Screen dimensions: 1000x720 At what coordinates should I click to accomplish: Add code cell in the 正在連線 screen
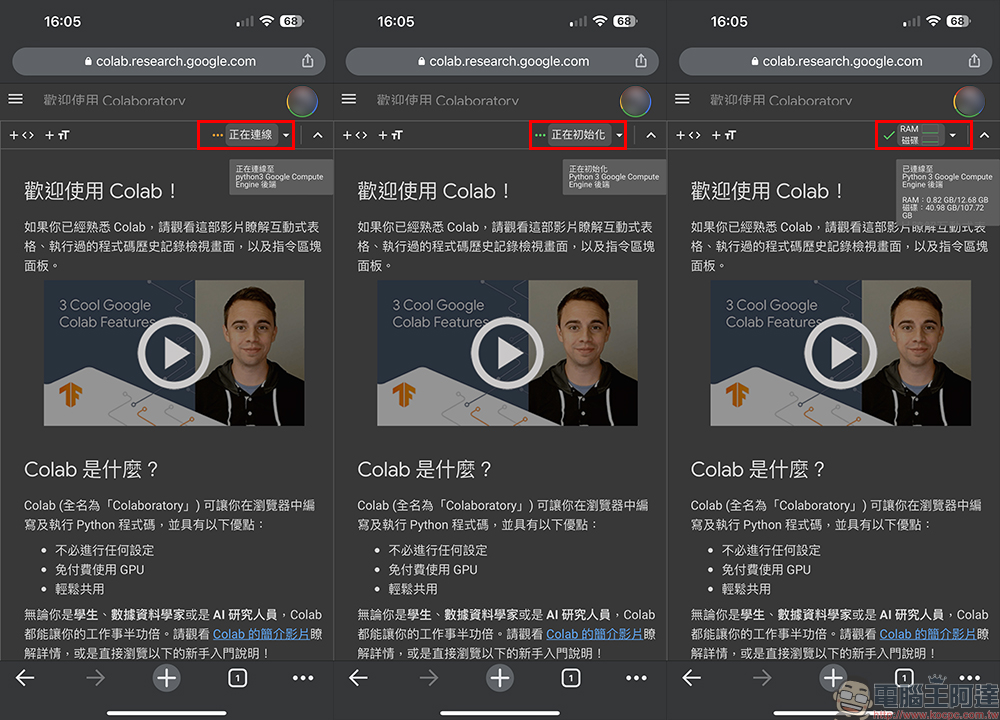tap(22, 135)
